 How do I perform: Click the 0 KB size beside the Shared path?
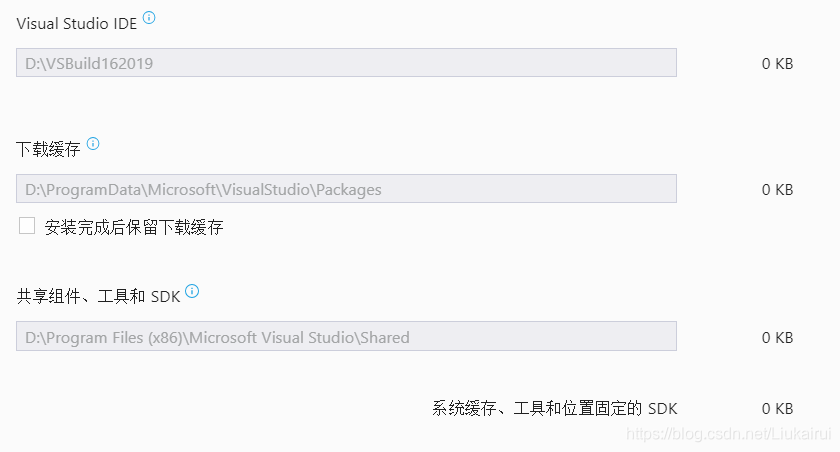coord(777,337)
